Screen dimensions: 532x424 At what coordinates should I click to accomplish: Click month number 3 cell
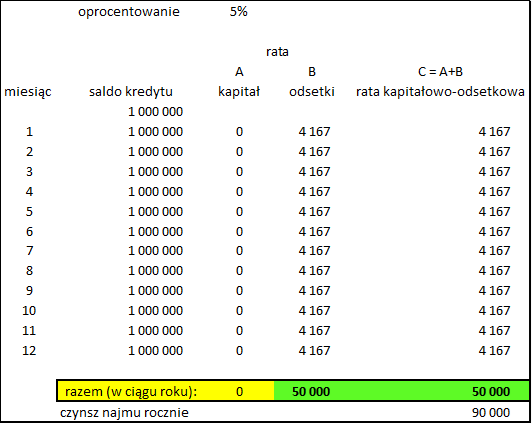click(x=30, y=172)
